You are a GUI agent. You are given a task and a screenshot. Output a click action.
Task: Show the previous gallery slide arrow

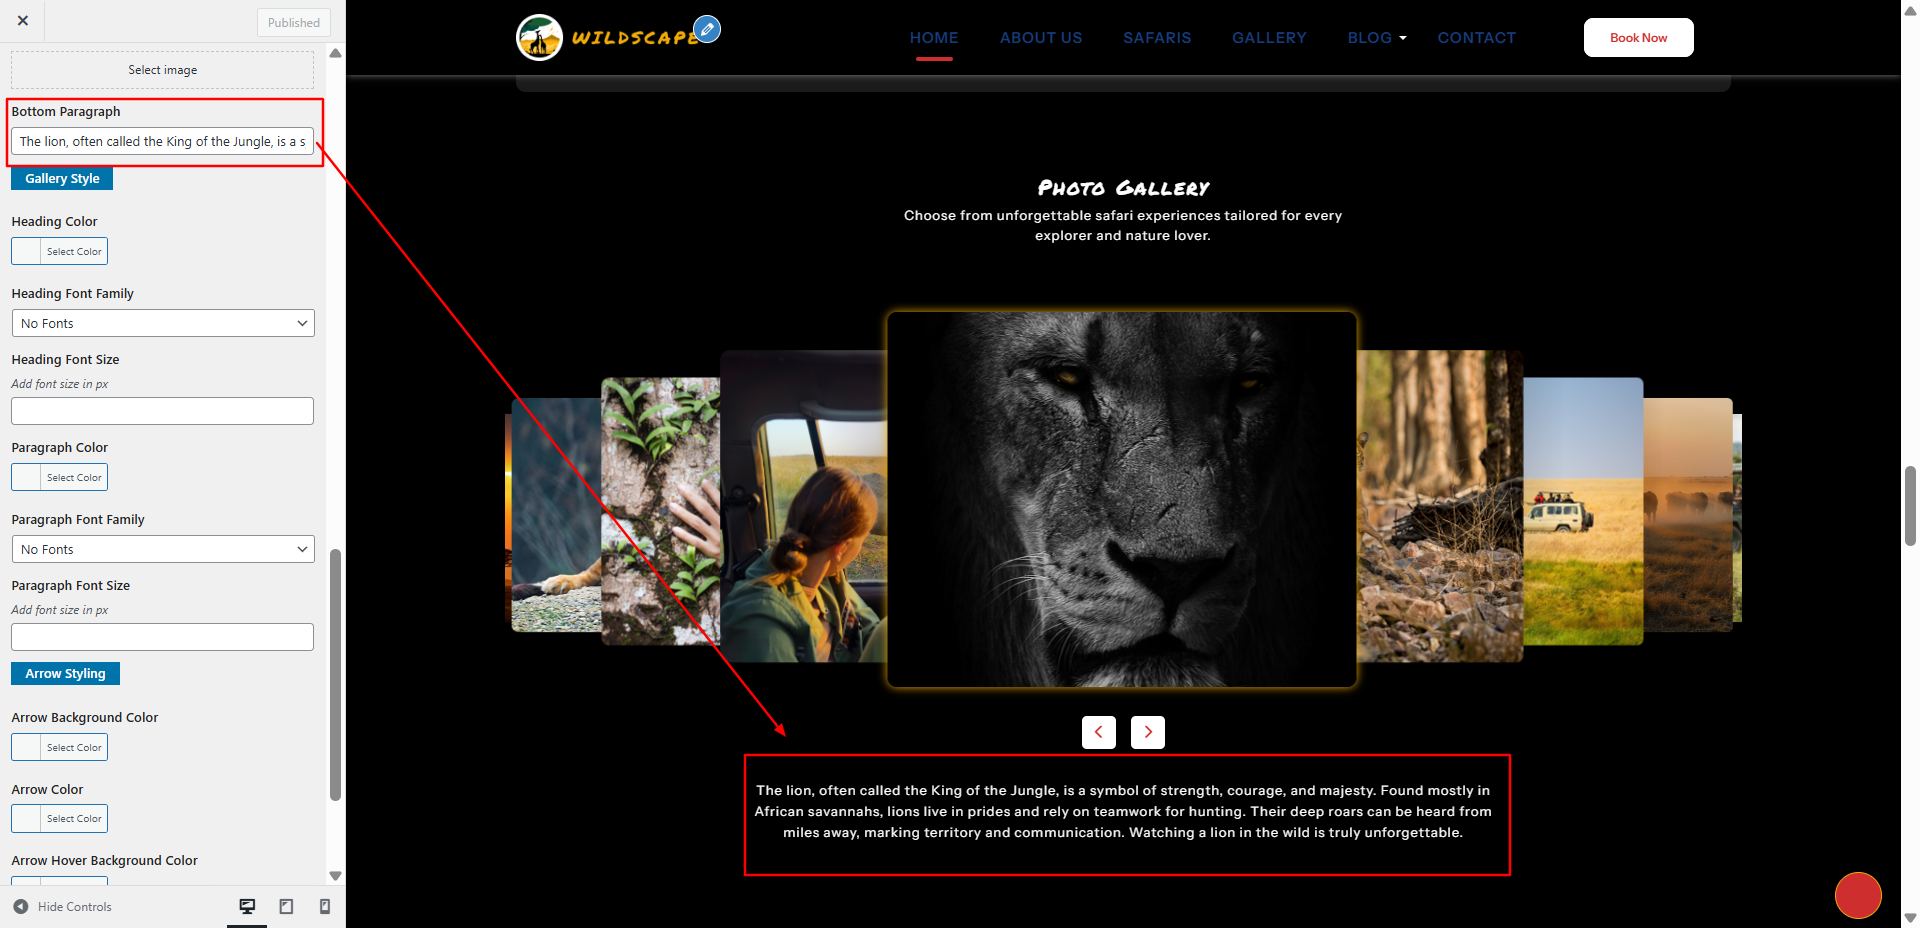point(1098,732)
